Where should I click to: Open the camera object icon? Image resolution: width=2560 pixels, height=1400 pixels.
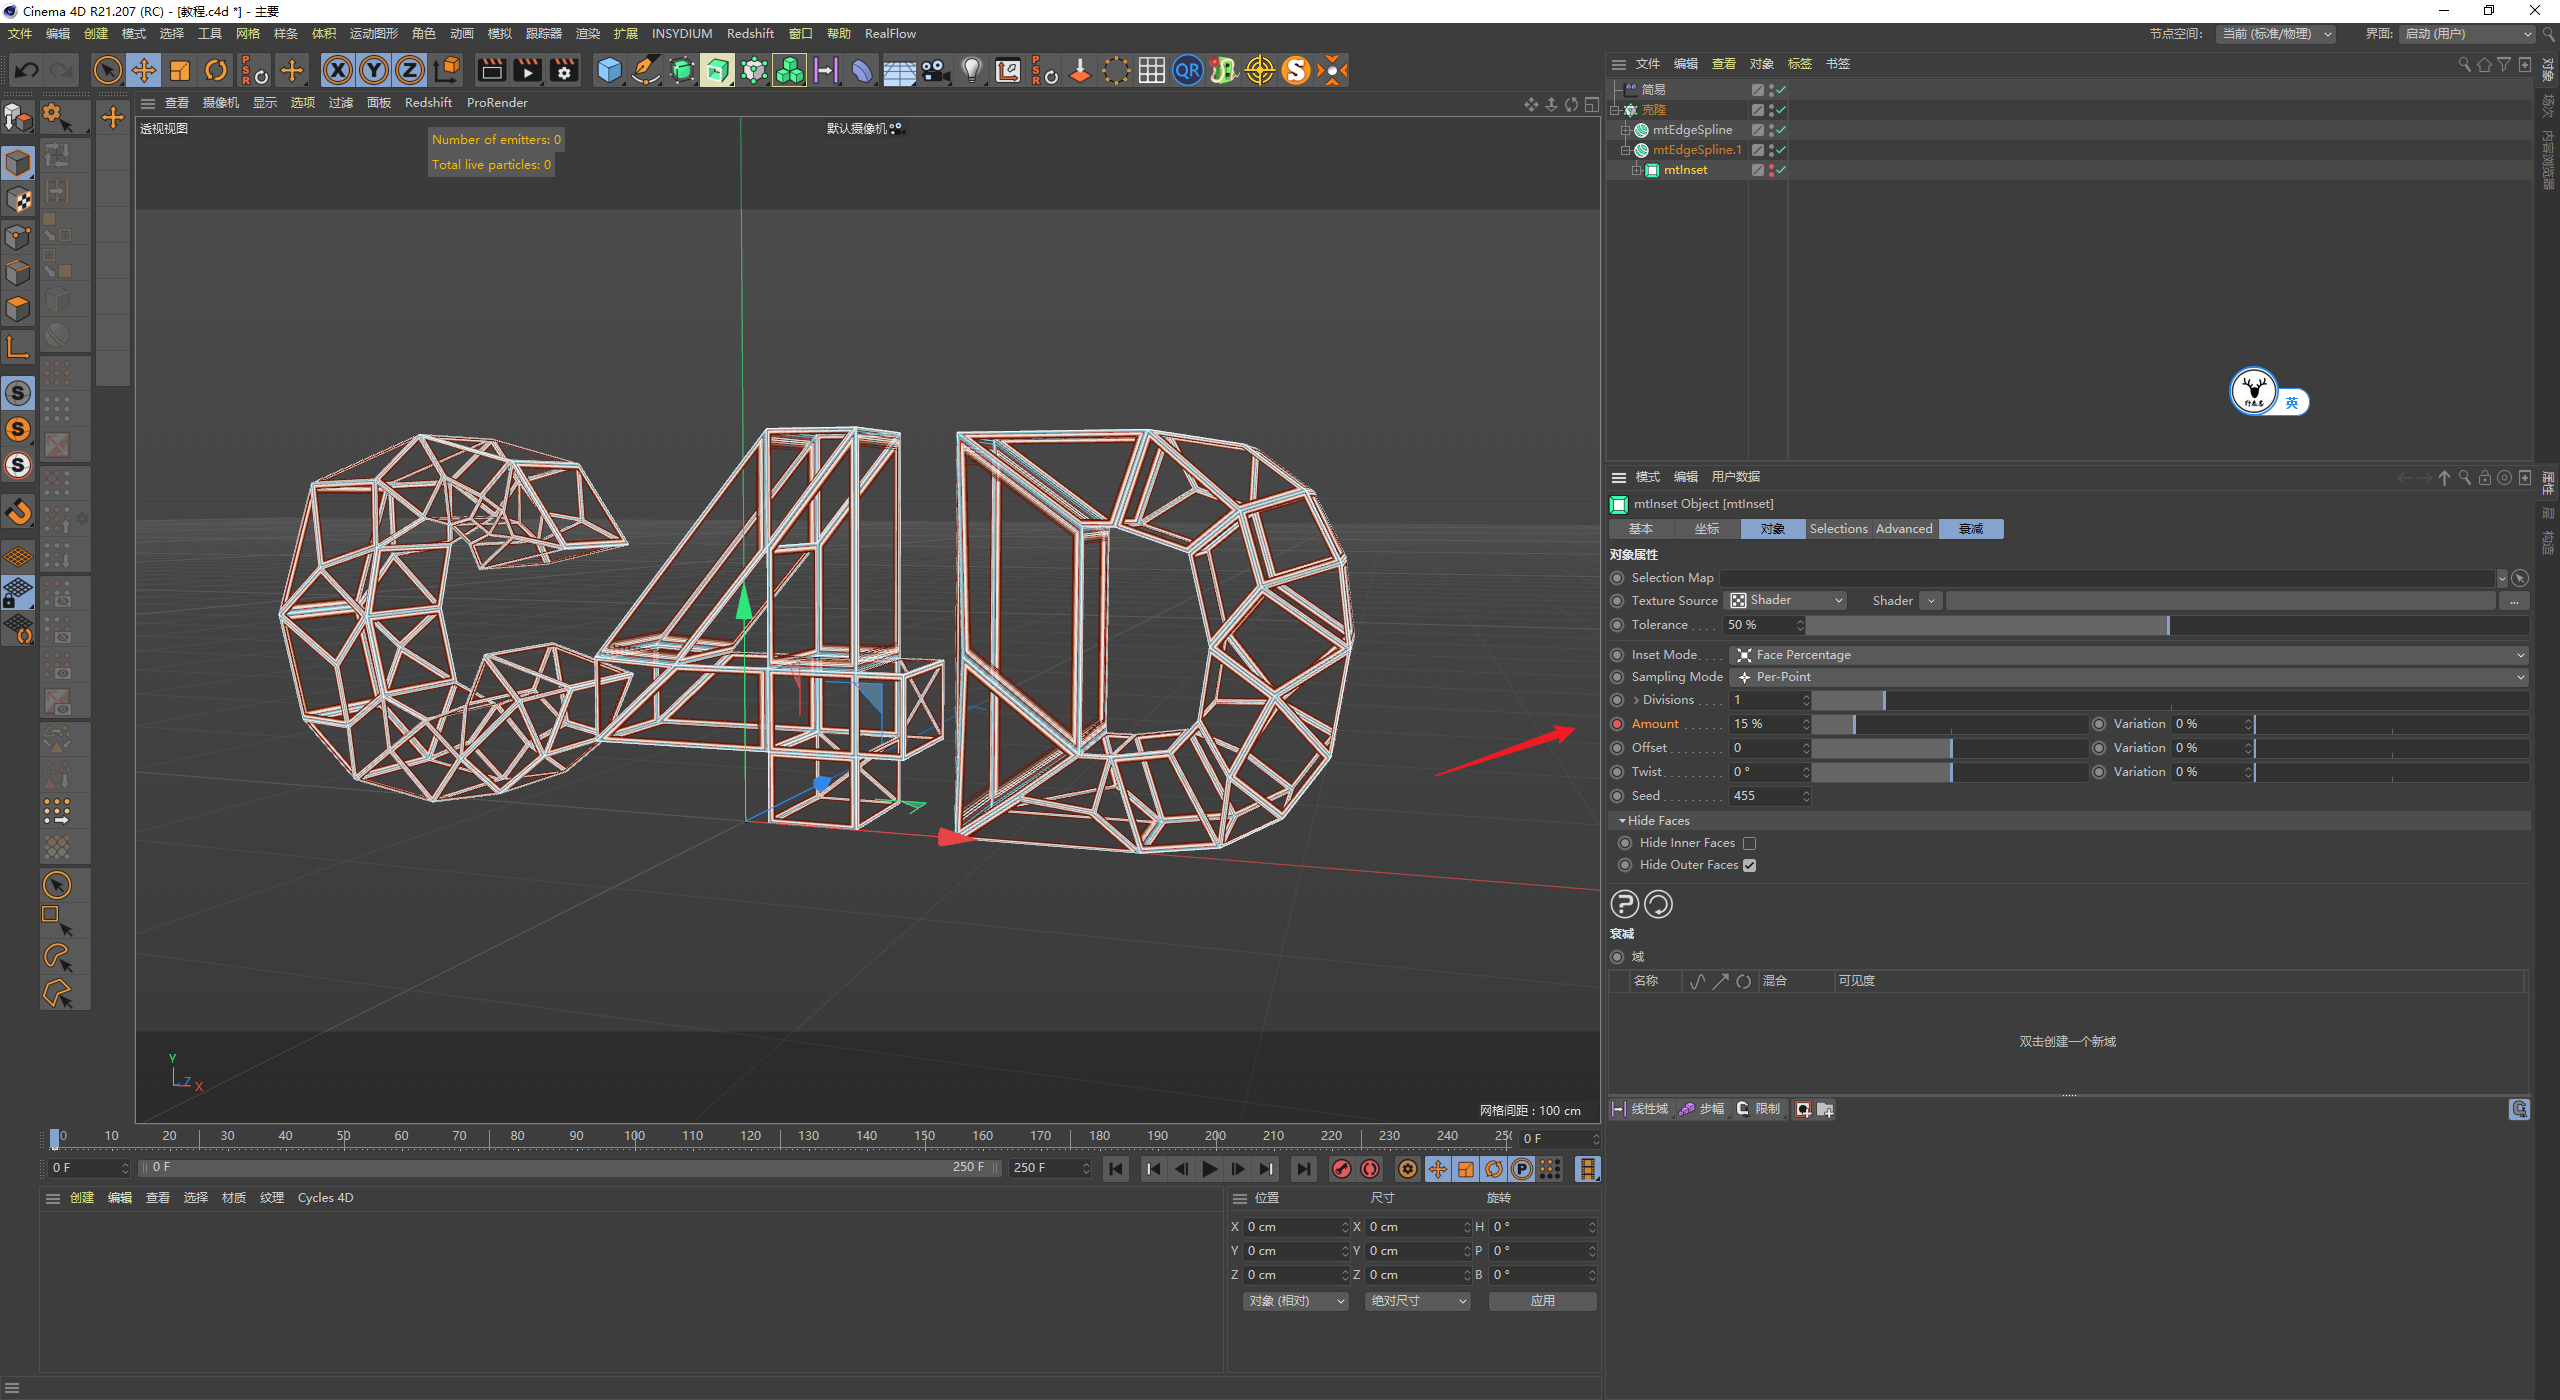coord(935,70)
